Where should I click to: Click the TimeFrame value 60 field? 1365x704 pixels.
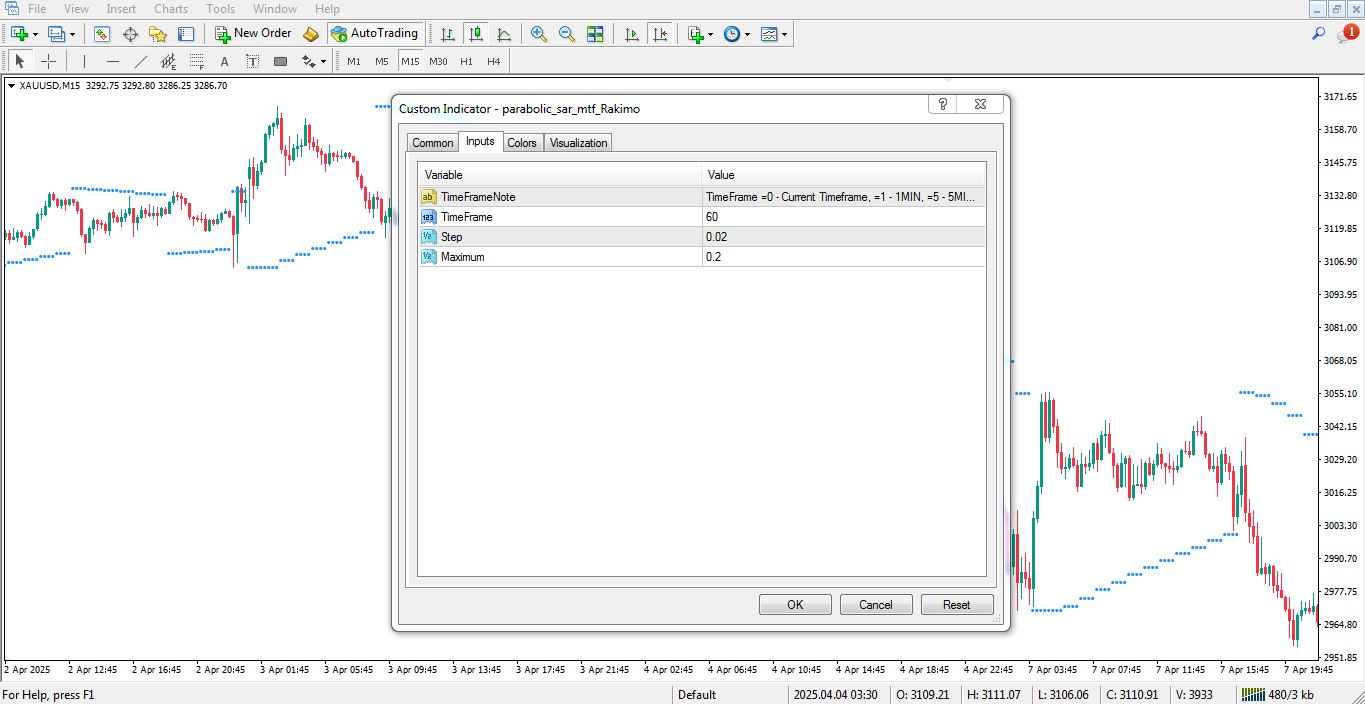pyautogui.click(x=843, y=217)
